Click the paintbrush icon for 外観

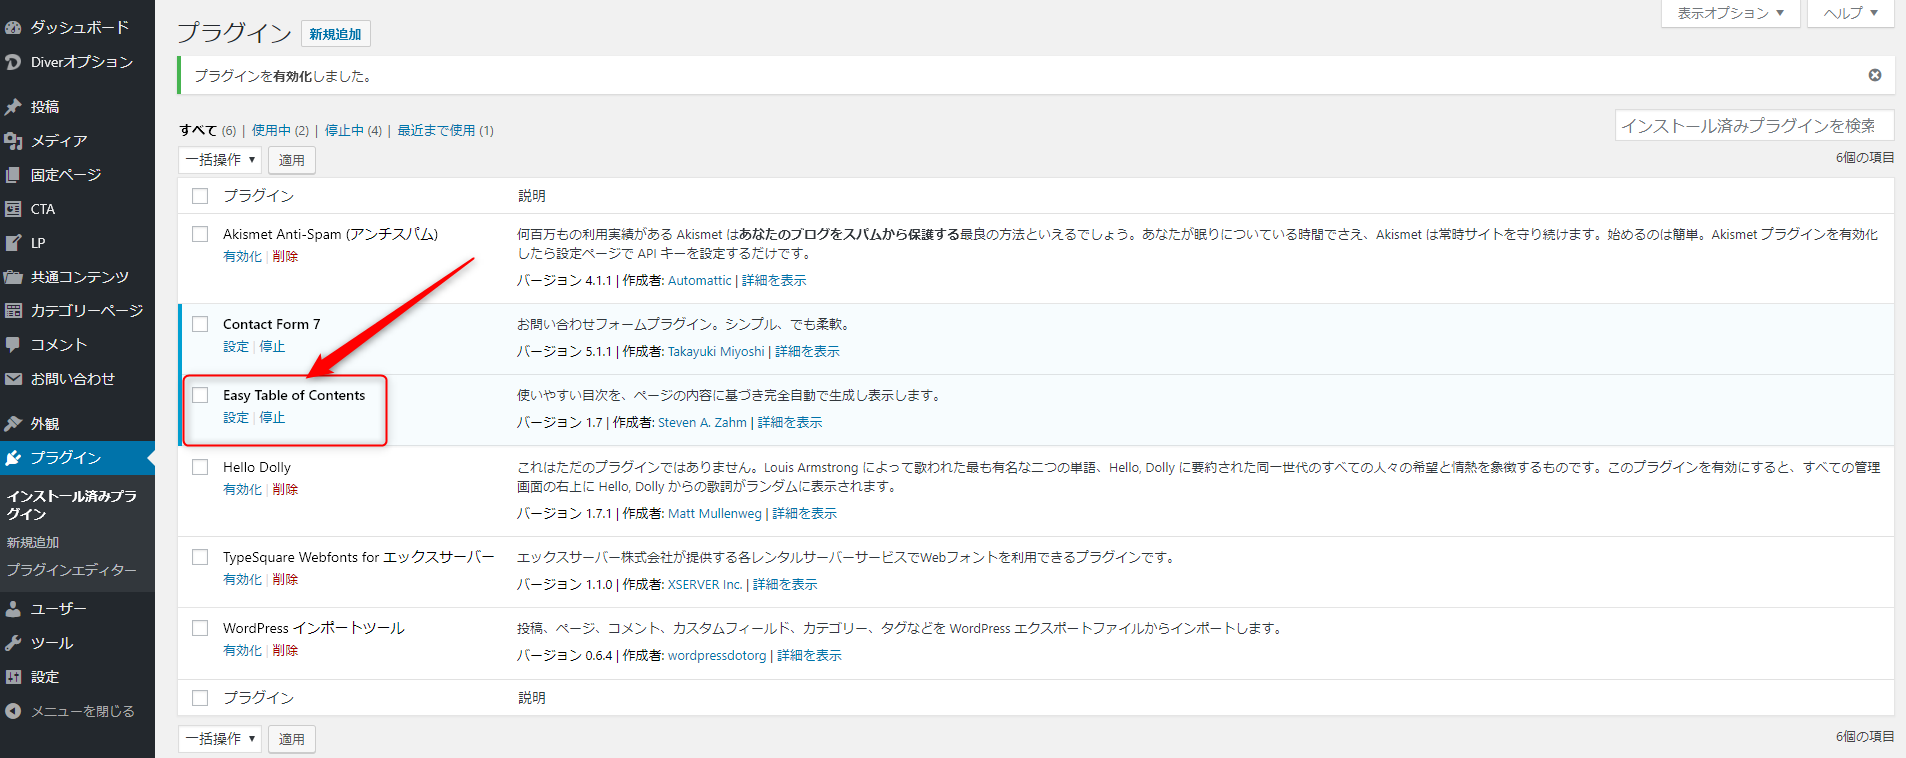(13, 424)
